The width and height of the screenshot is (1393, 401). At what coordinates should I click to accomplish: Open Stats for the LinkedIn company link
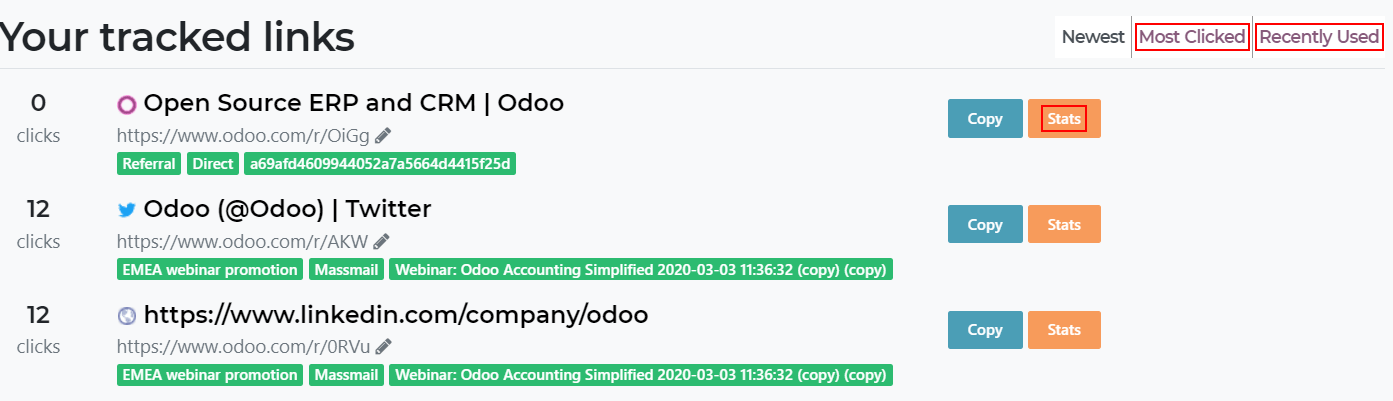click(1064, 330)
